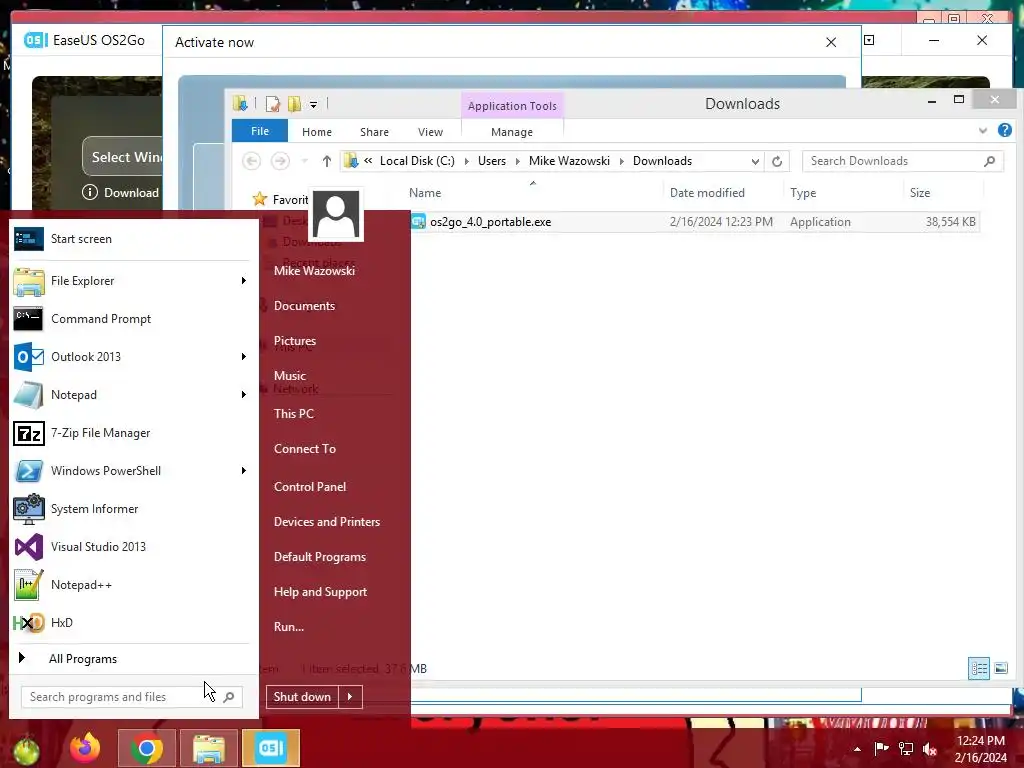Open the View ribbon tab
This screenshot has height=768, width=1024.
coord(430,132)
